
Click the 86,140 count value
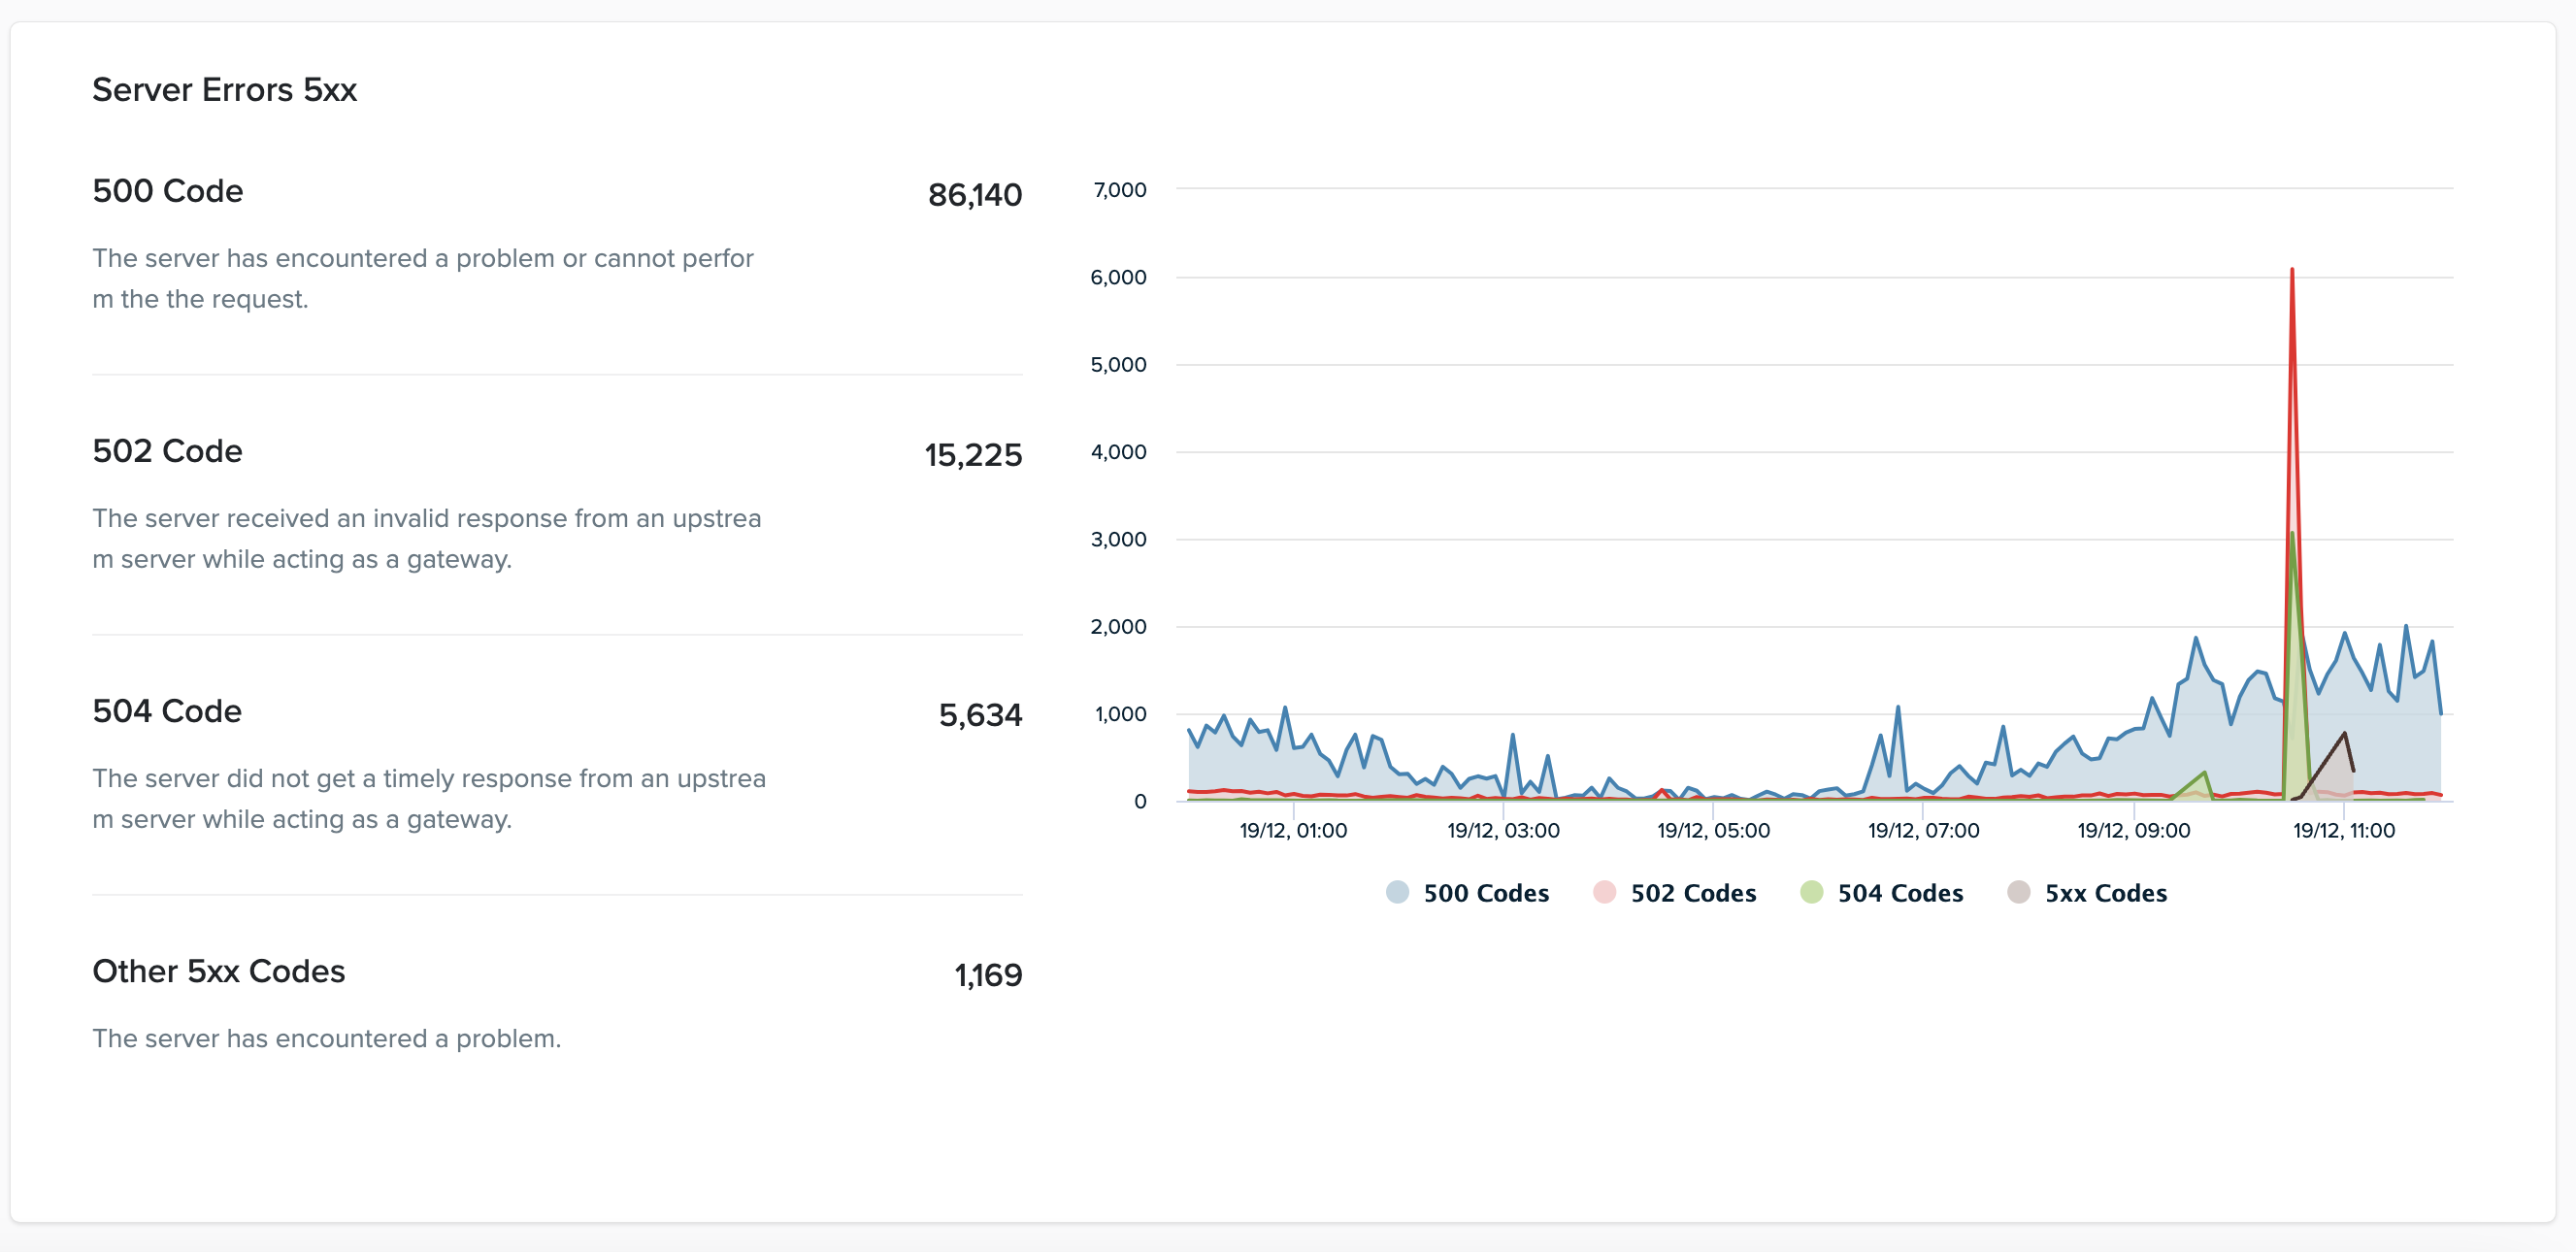pos(975,195)
